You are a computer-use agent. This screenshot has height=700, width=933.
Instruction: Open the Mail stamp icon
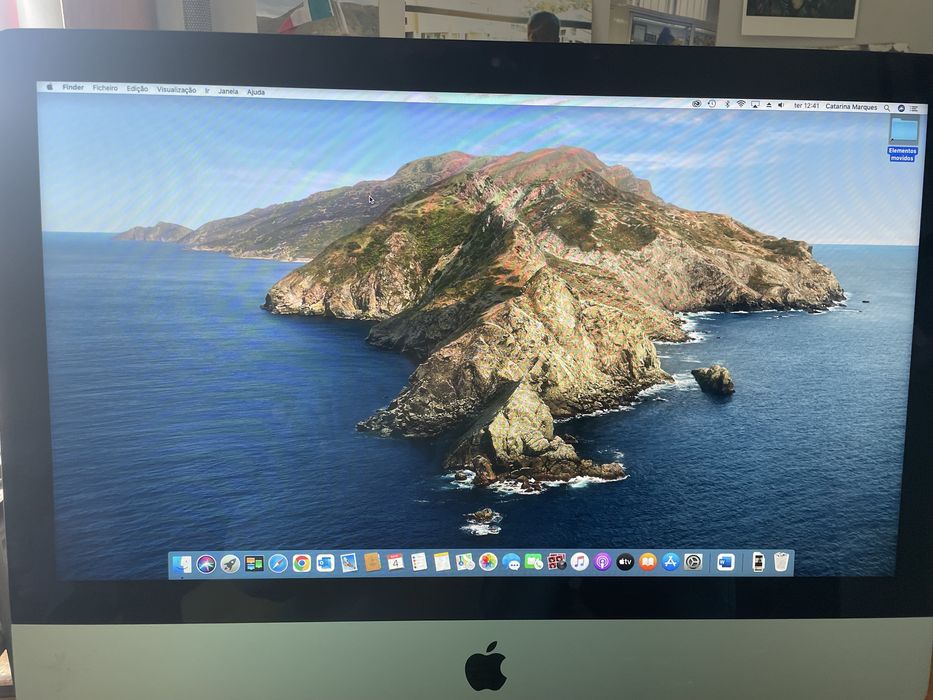349,562
